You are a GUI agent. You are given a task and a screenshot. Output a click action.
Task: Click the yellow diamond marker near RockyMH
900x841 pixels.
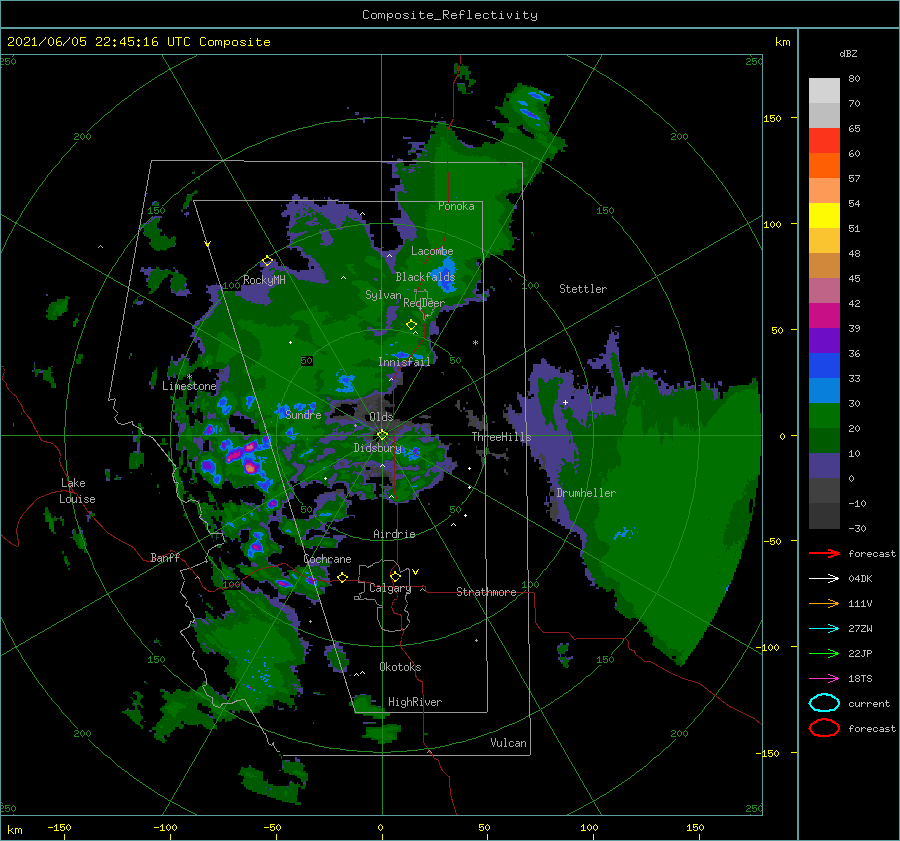point(267,261)
